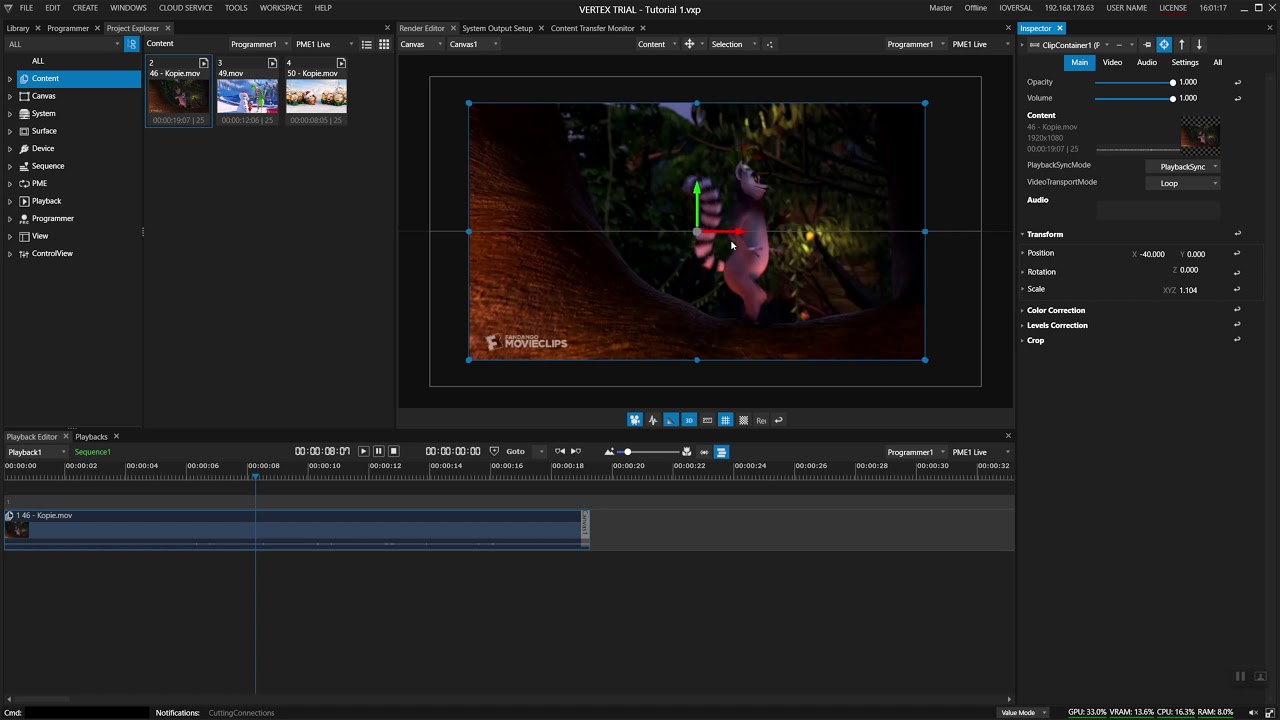1280x720 pixels.
Task: Open the Canvas1 dropdown in Render Editor
Action: pos(473,44)
